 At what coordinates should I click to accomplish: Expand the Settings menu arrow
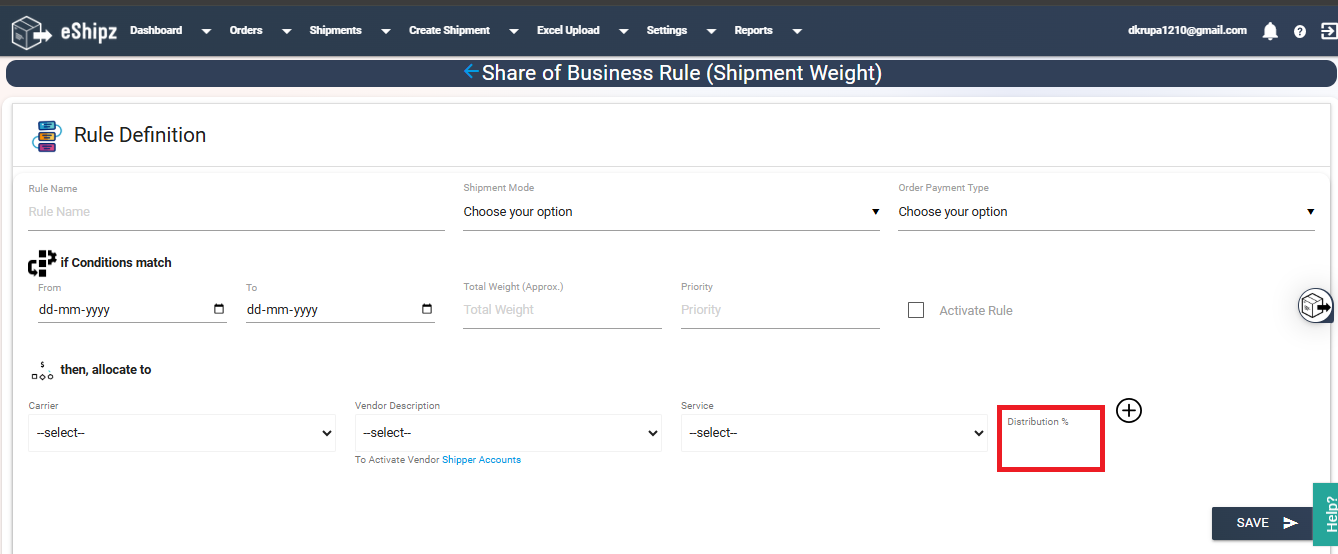tap(711, 31)
